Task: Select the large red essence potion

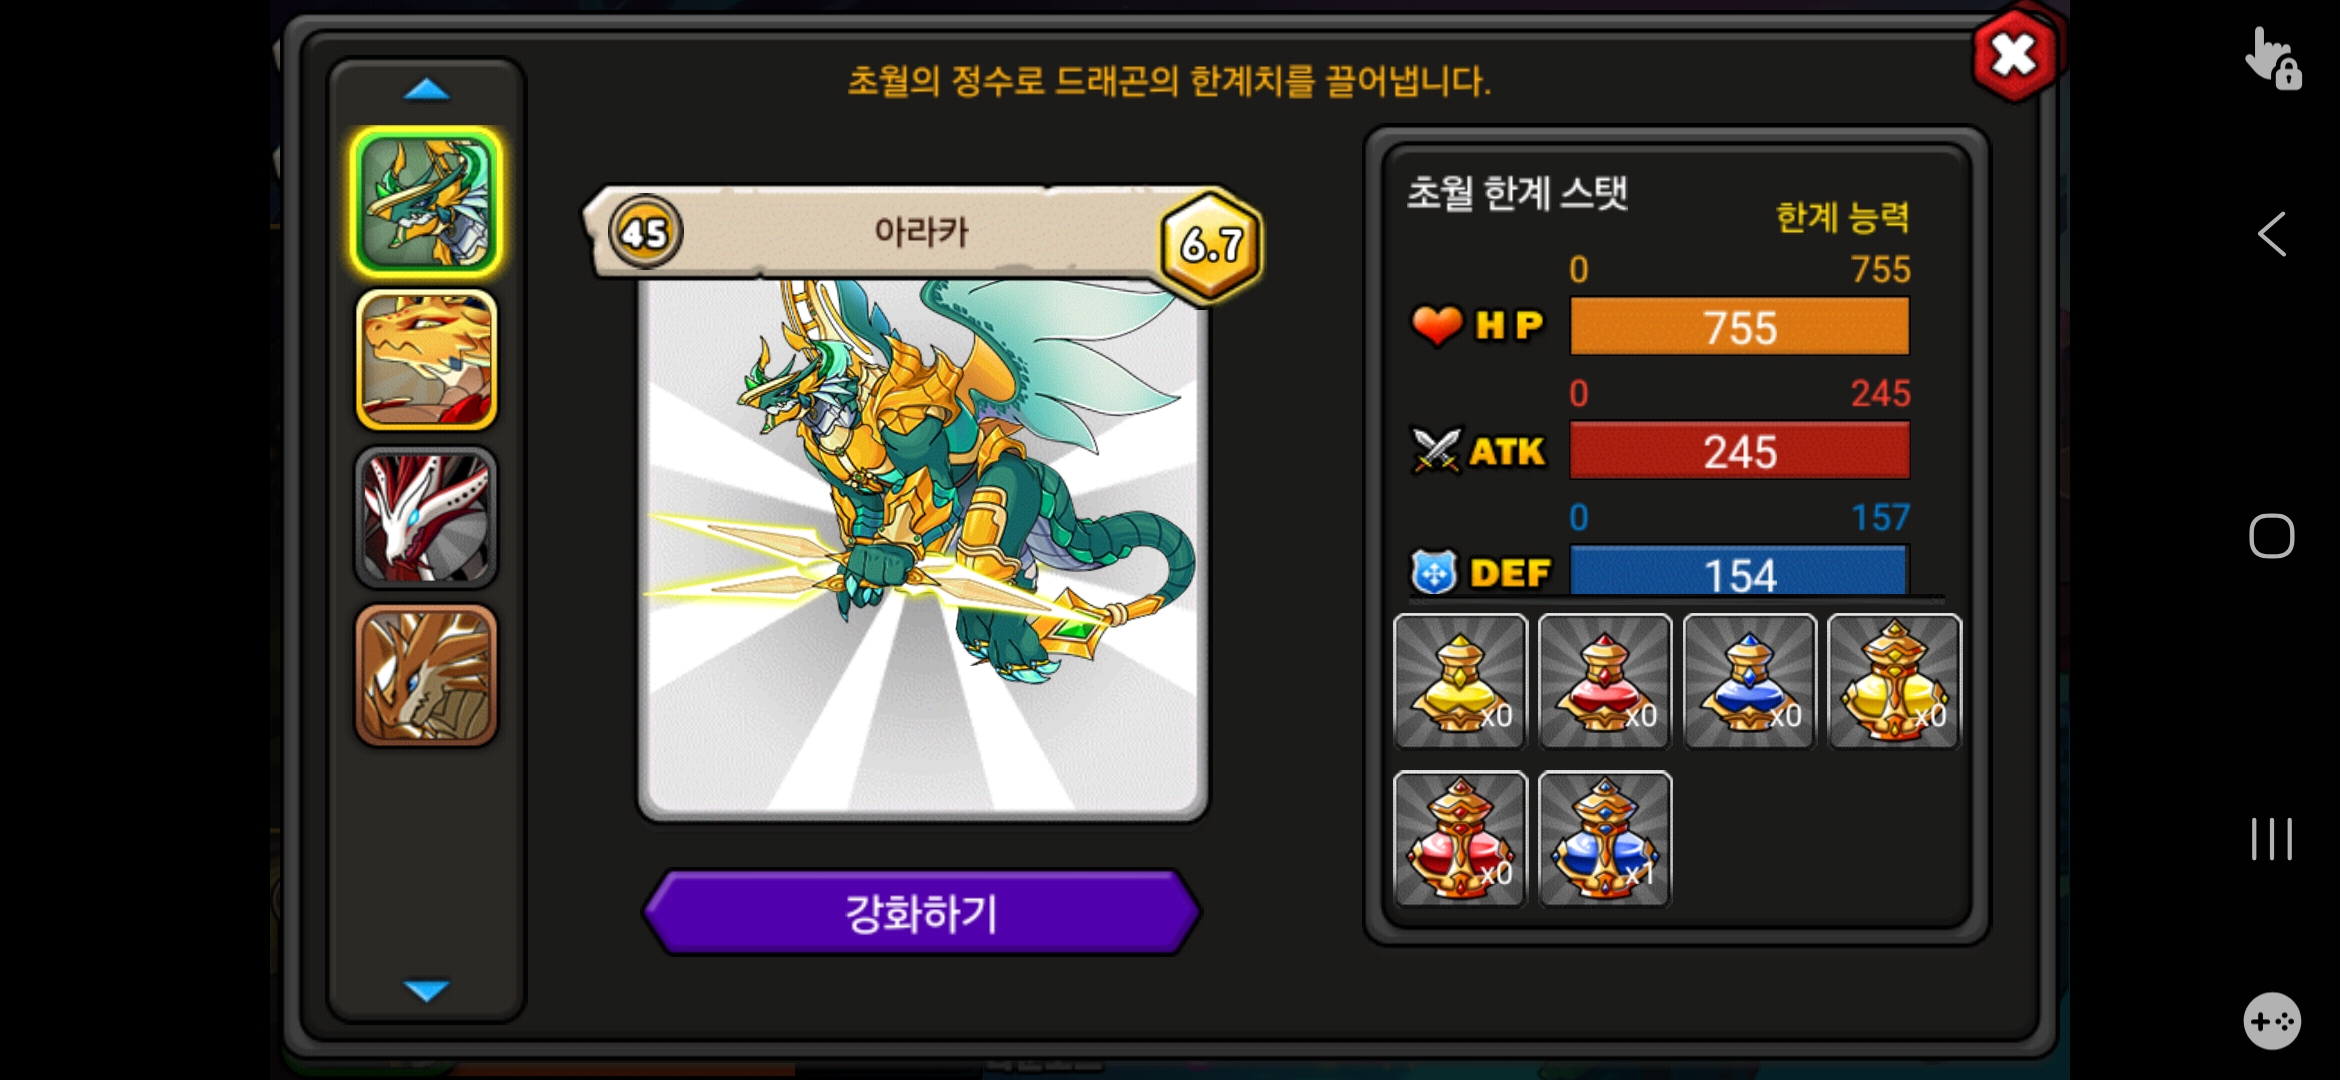Action: coord(1460,838)
